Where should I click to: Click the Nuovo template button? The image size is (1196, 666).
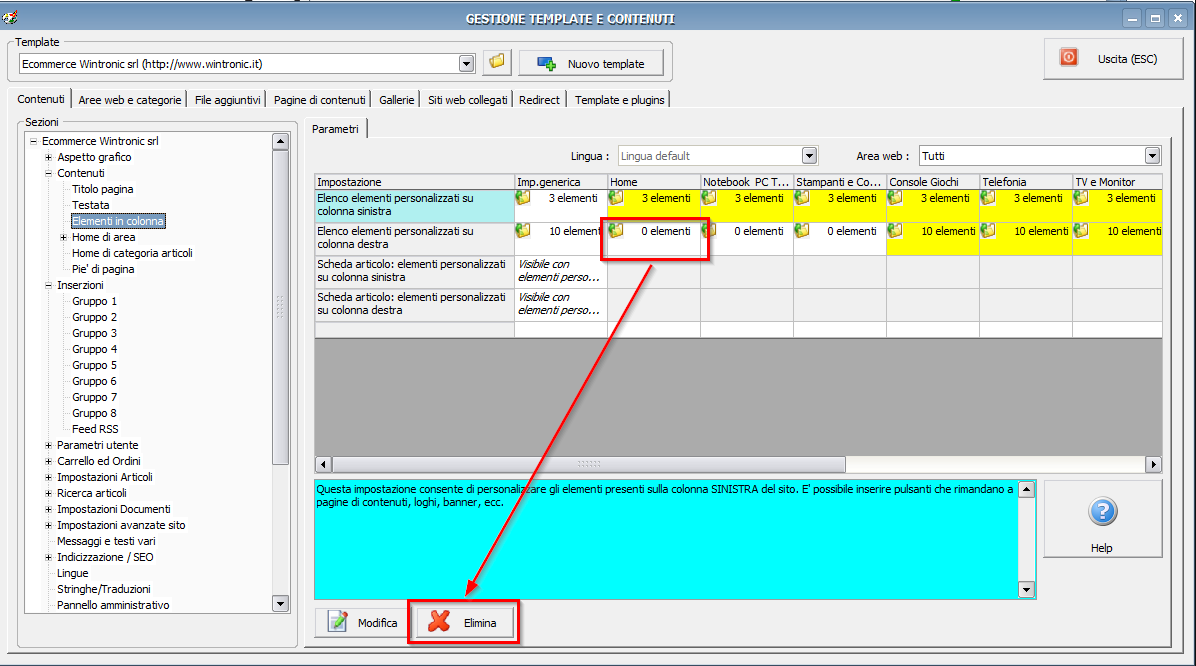click(x=590, y=63)
